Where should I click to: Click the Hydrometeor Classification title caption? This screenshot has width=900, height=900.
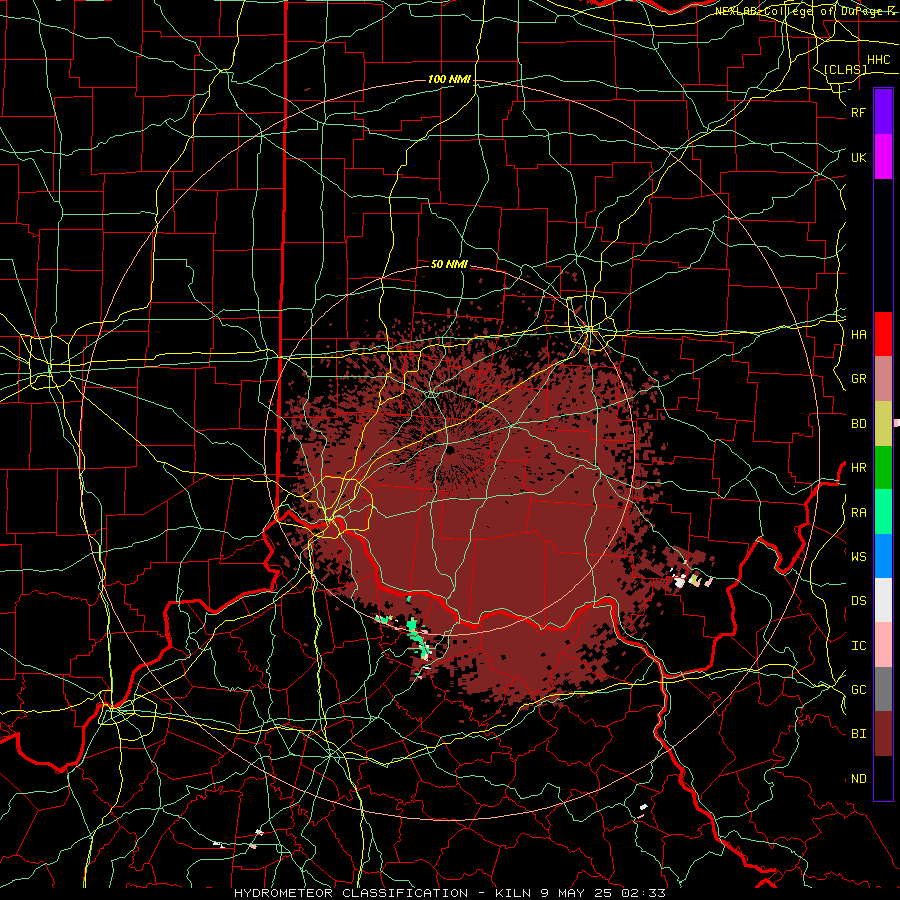pos(449,893)
